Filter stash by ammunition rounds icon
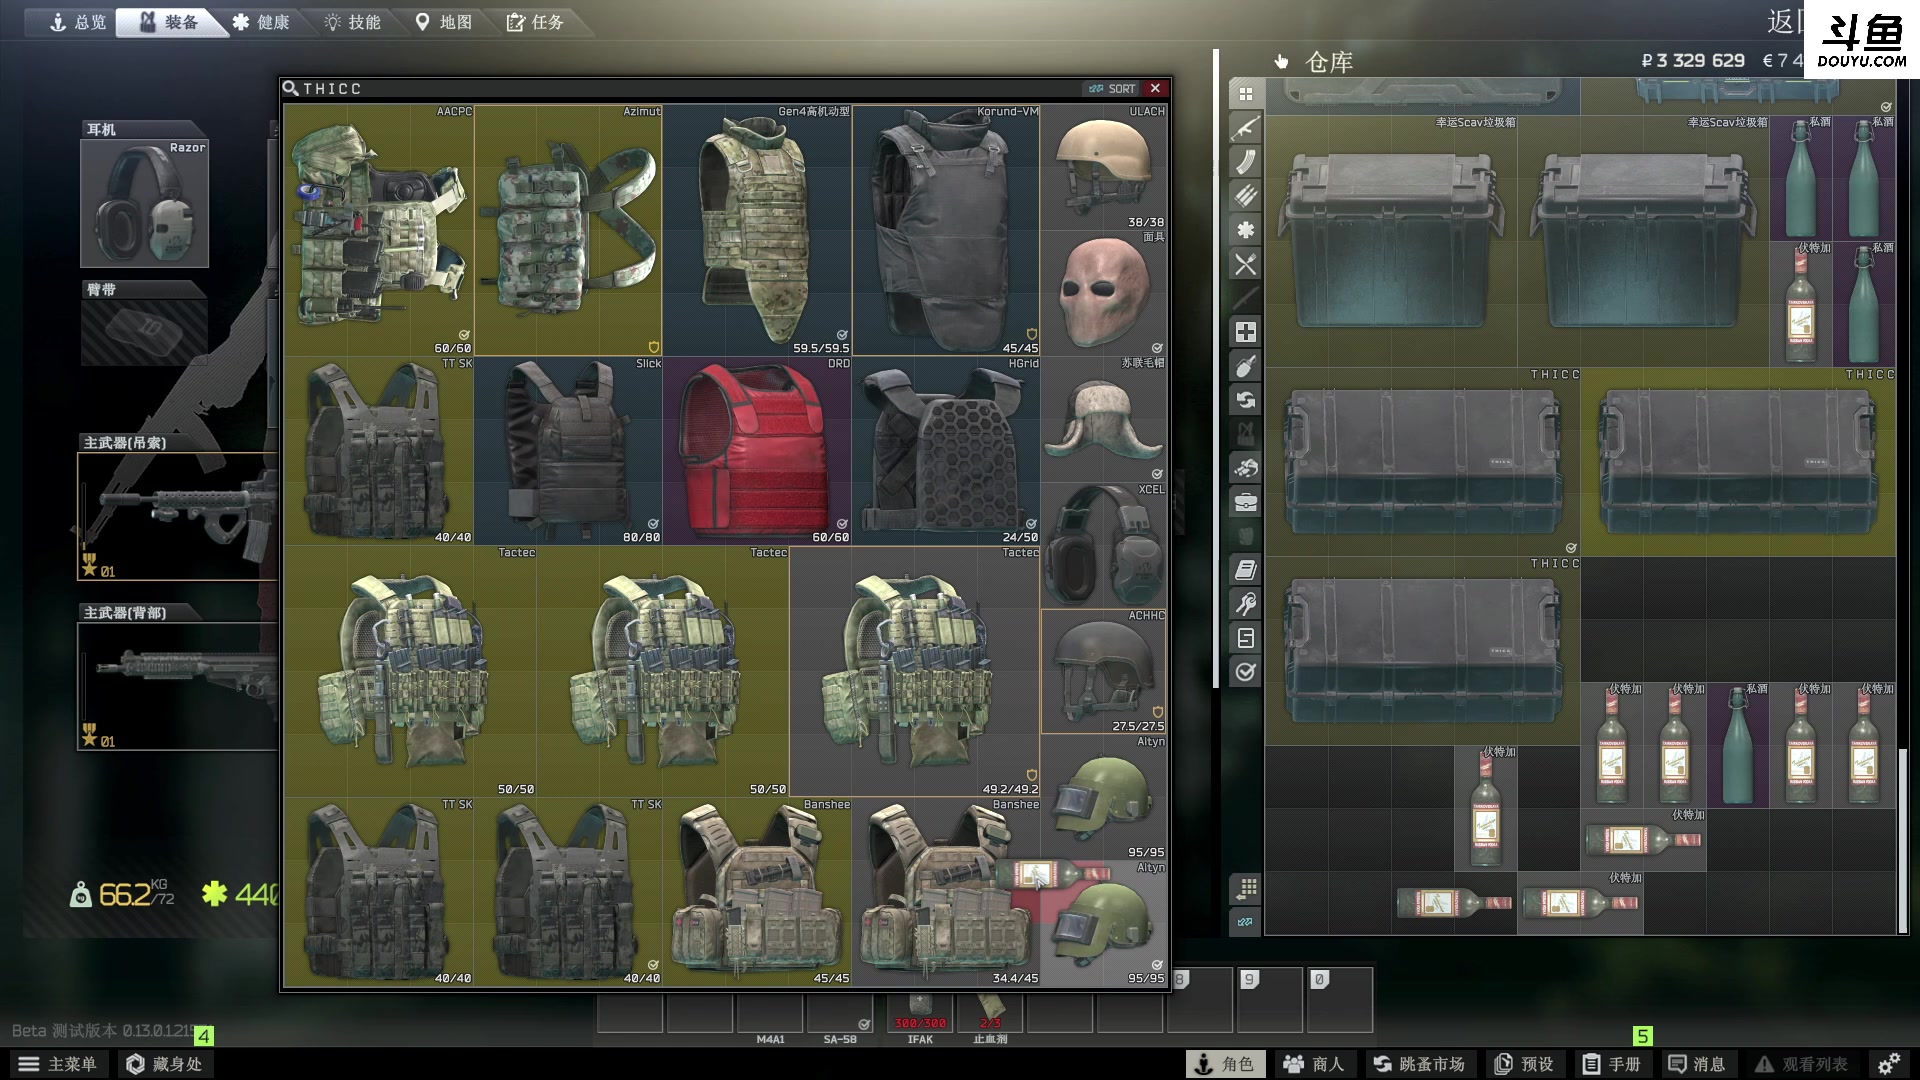 (x=1245, y=196)
